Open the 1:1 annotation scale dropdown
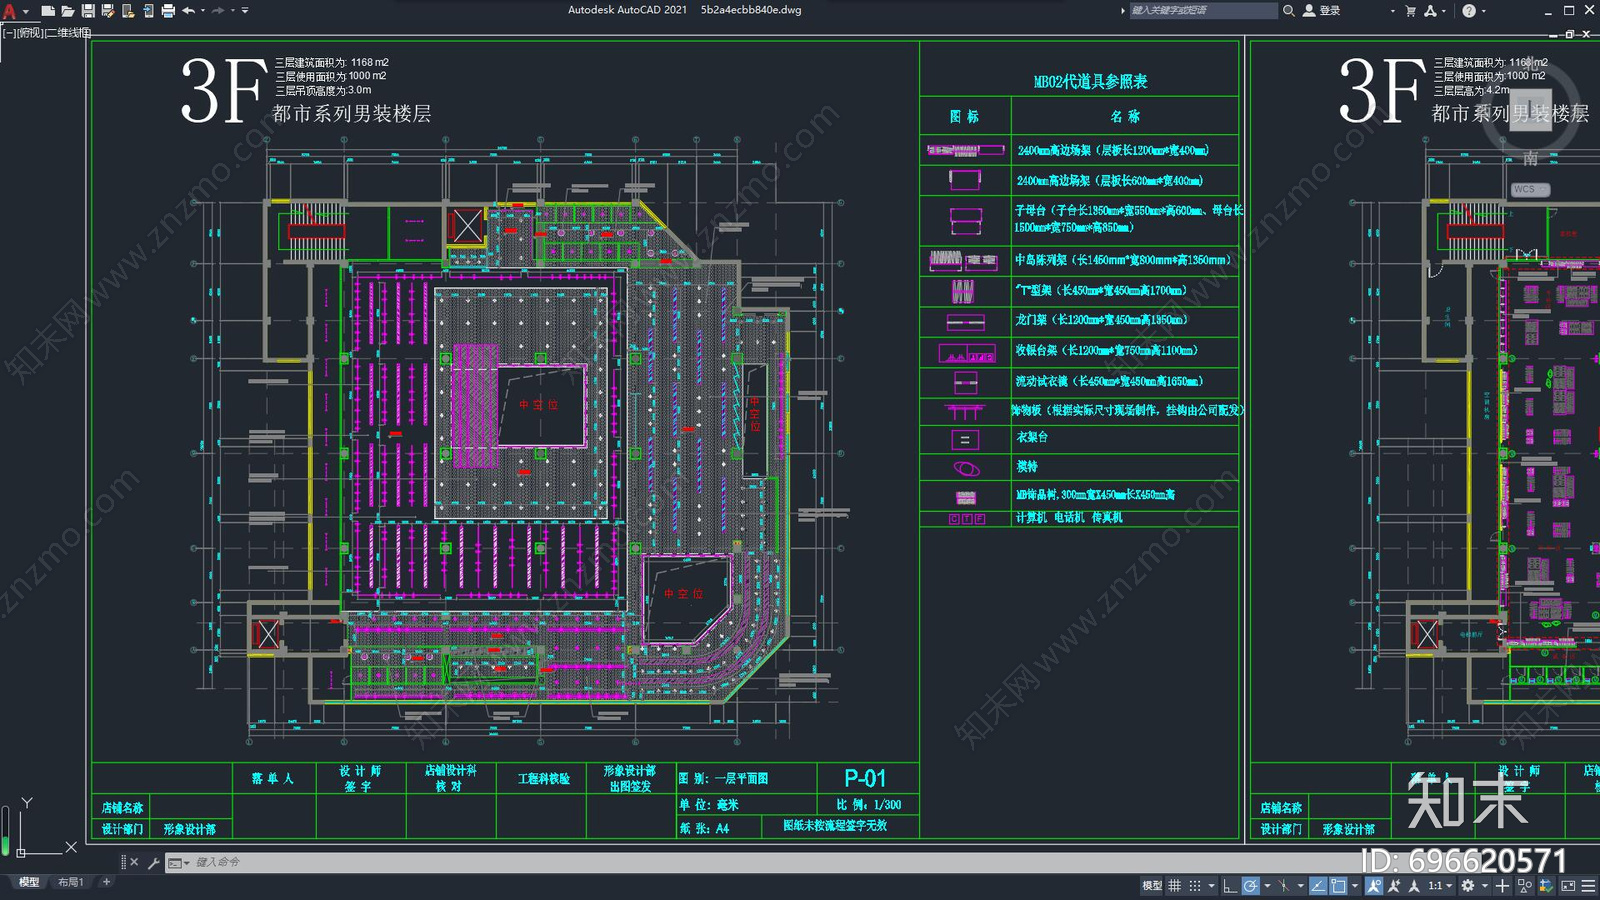 coord(1440,885)
